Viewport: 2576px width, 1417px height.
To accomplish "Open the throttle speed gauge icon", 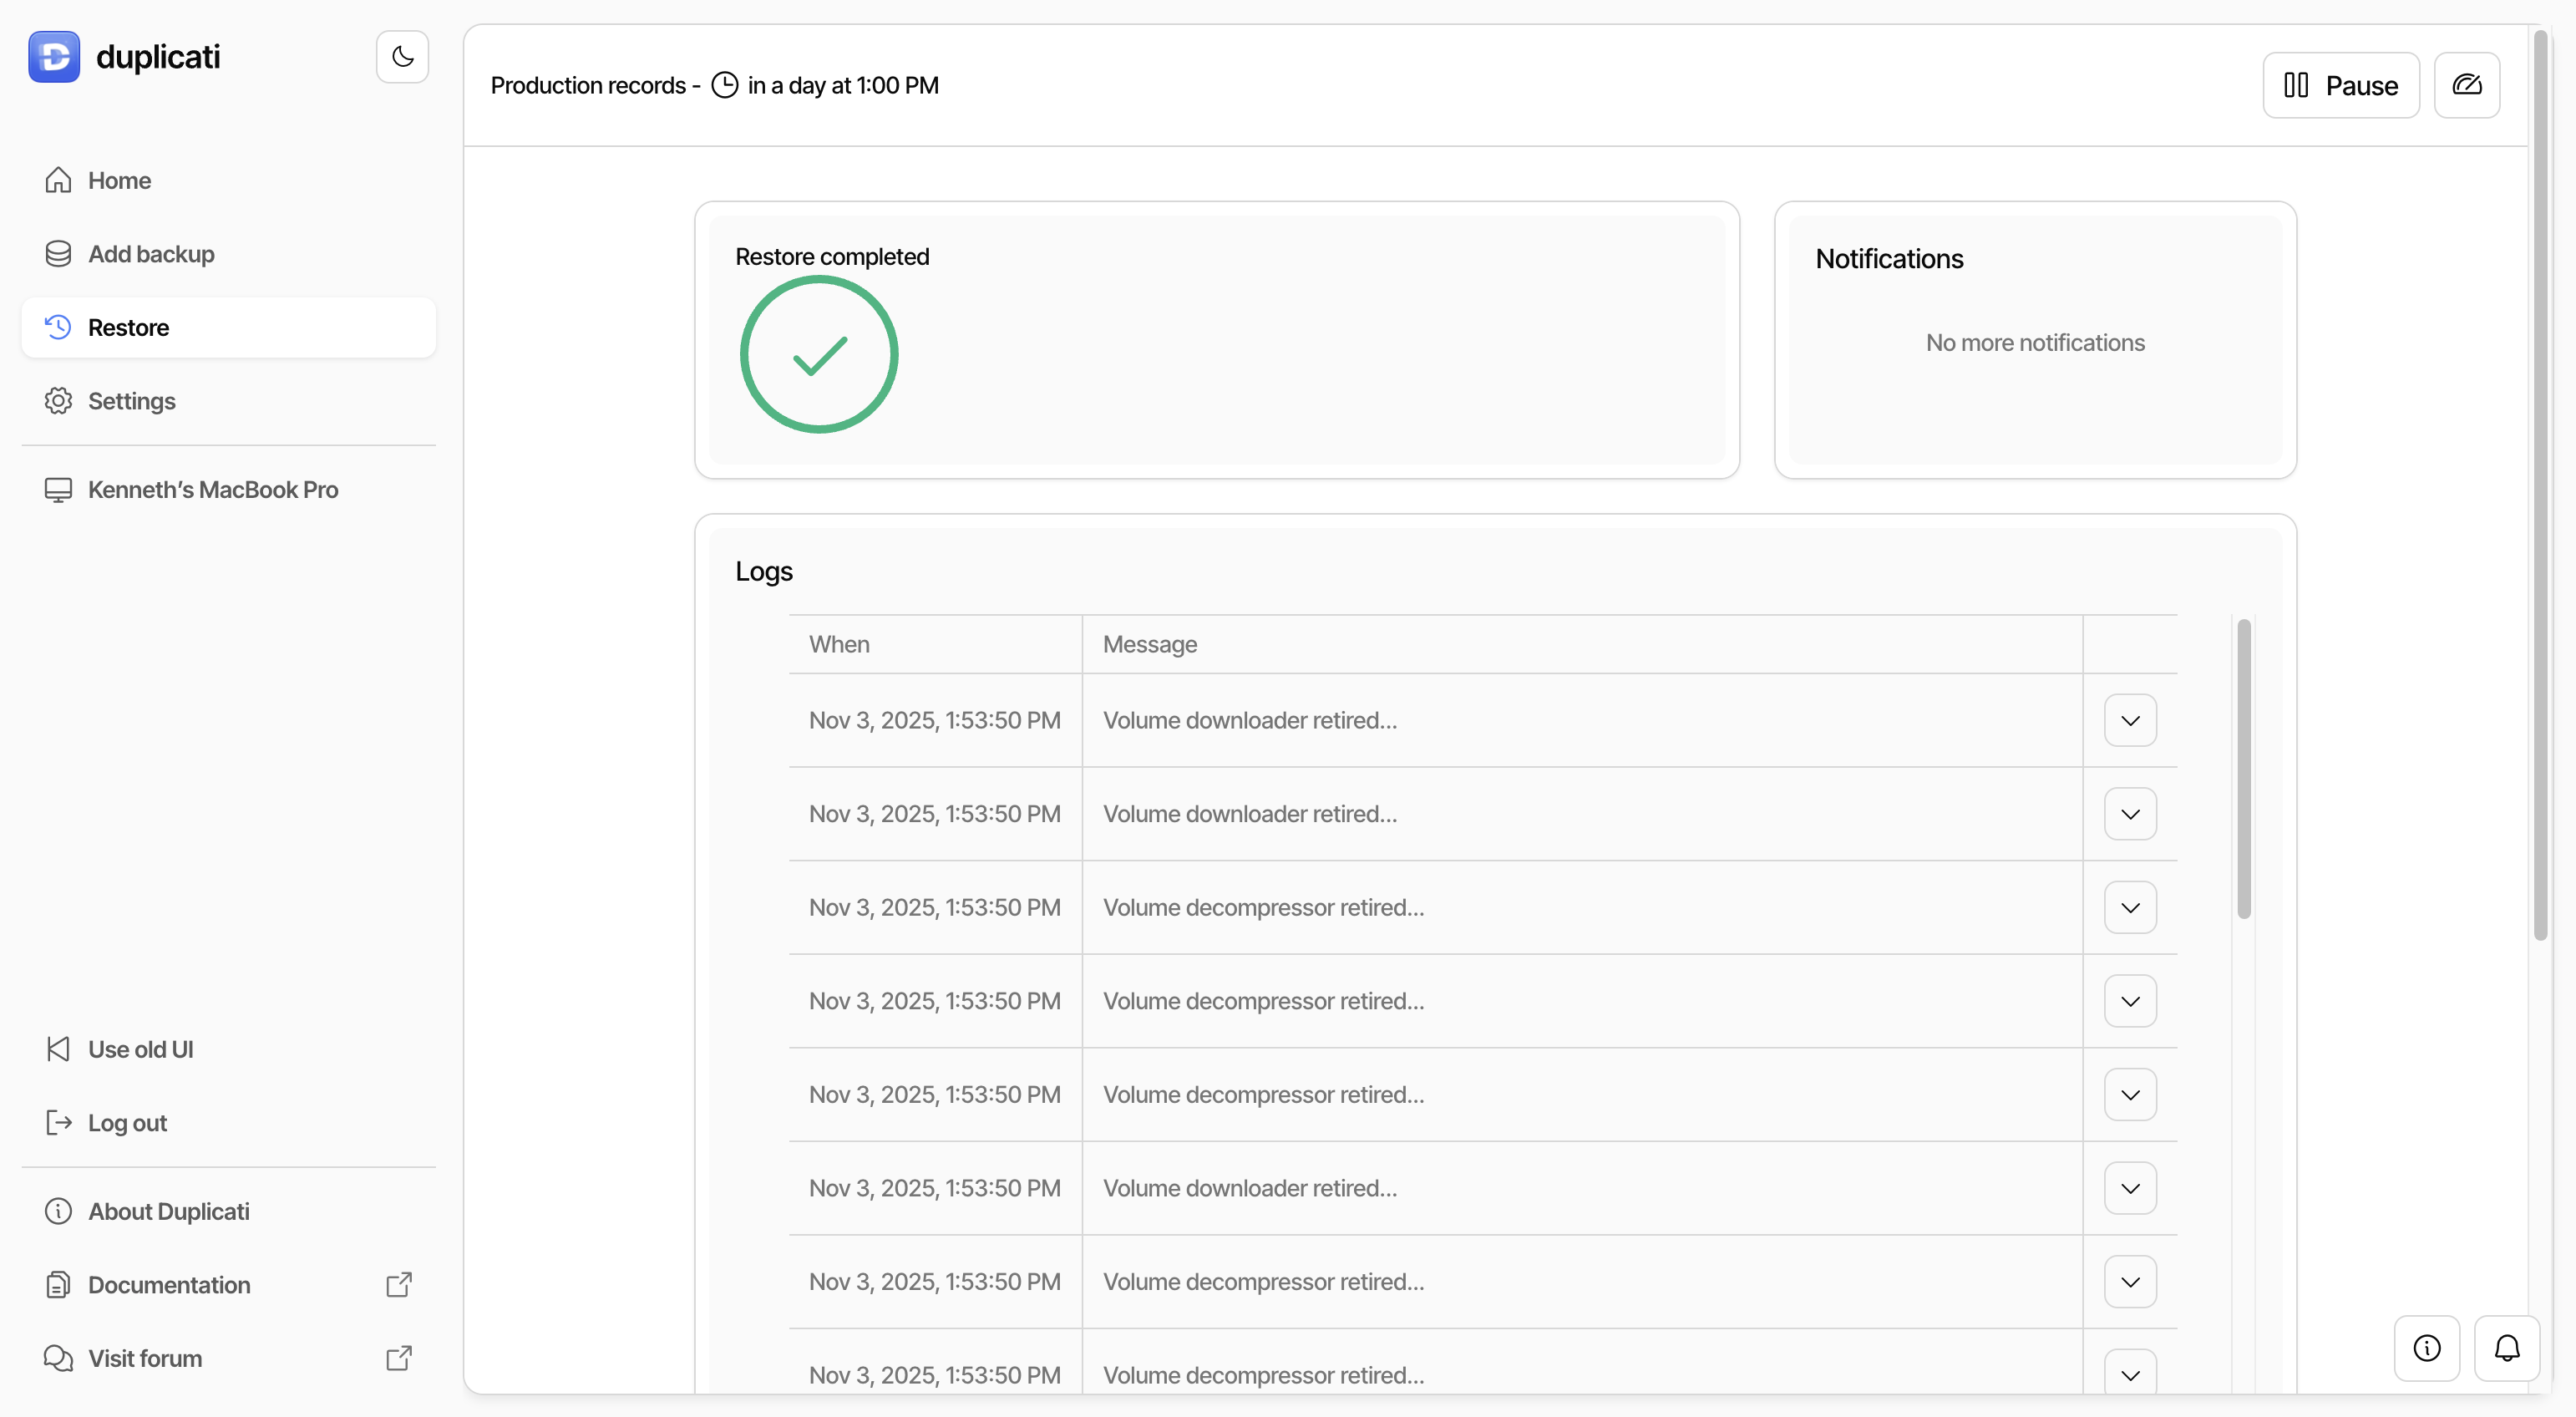I will (2466, 85).
